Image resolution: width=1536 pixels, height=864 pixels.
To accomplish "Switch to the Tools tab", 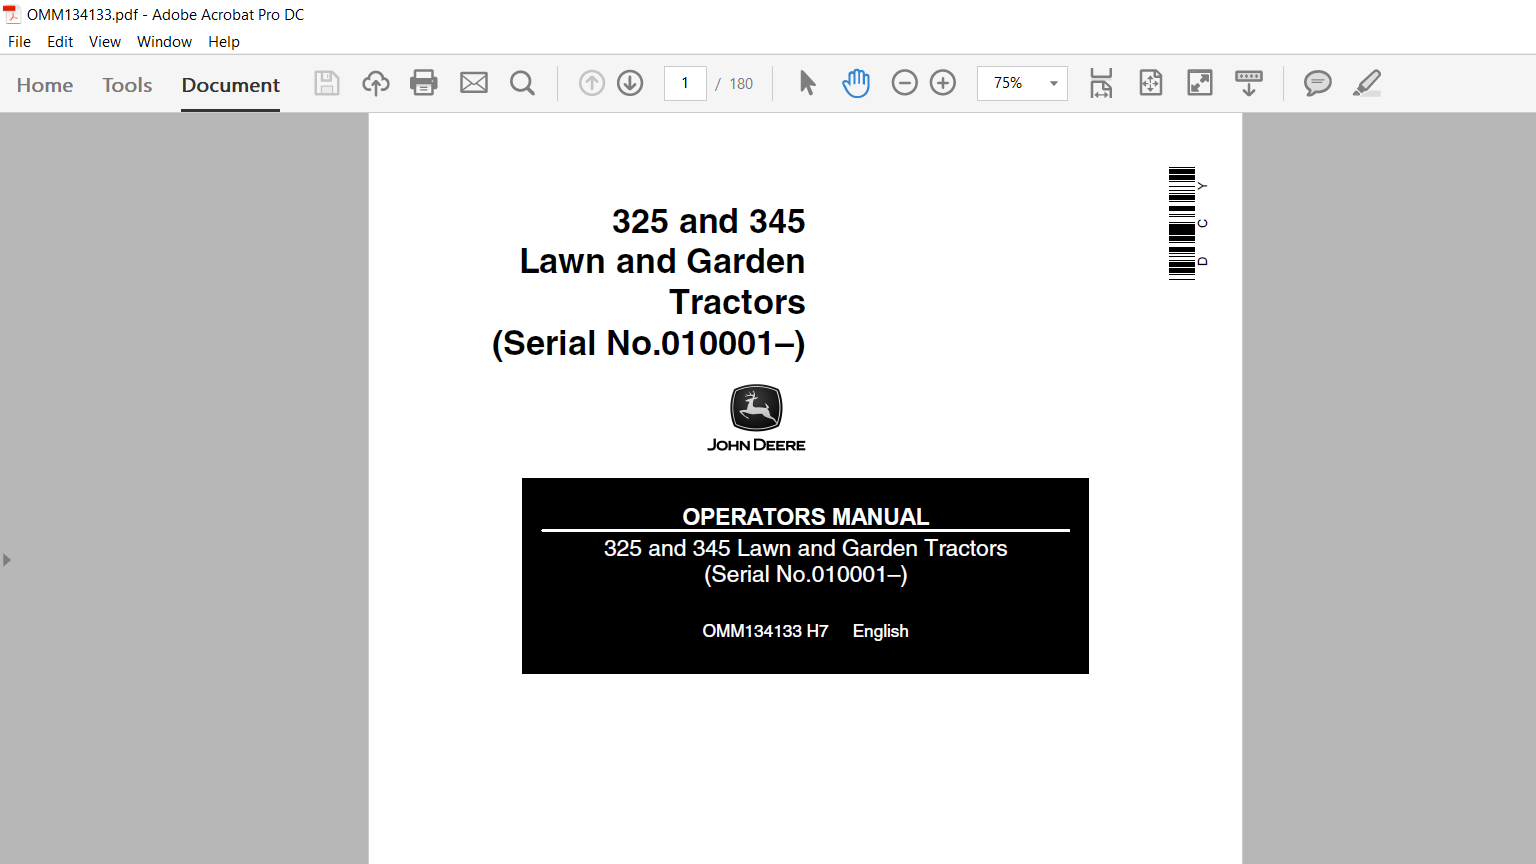I will tap(127, 85).
